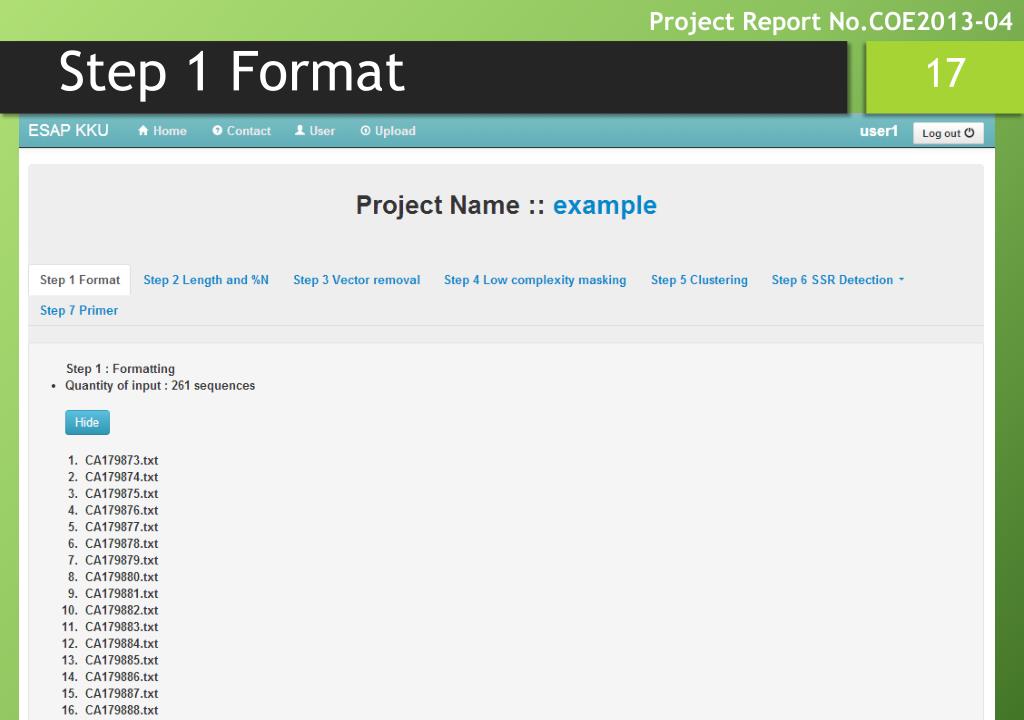Select file CA179882.txt

pos(121,610)
